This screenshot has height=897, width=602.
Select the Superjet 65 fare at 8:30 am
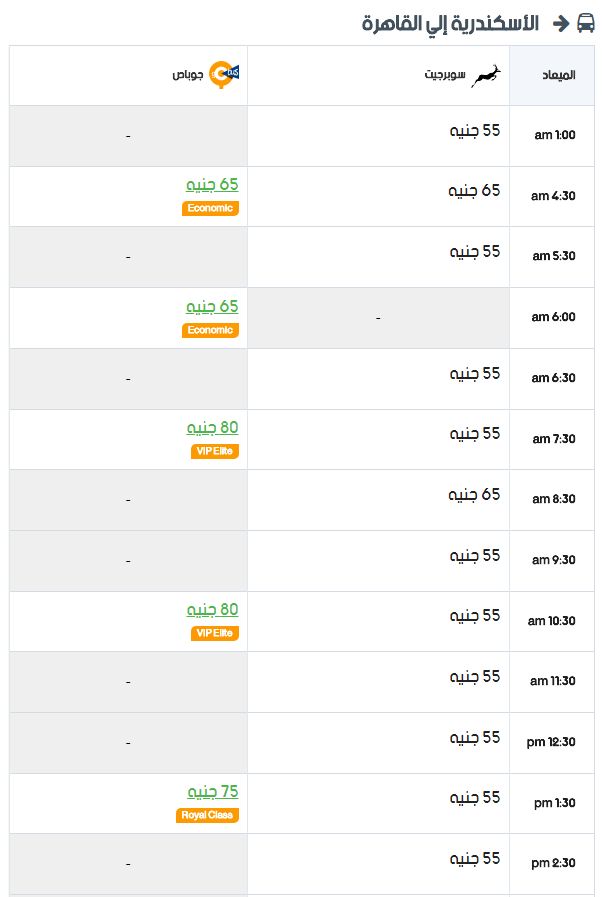tap(474, 494)
